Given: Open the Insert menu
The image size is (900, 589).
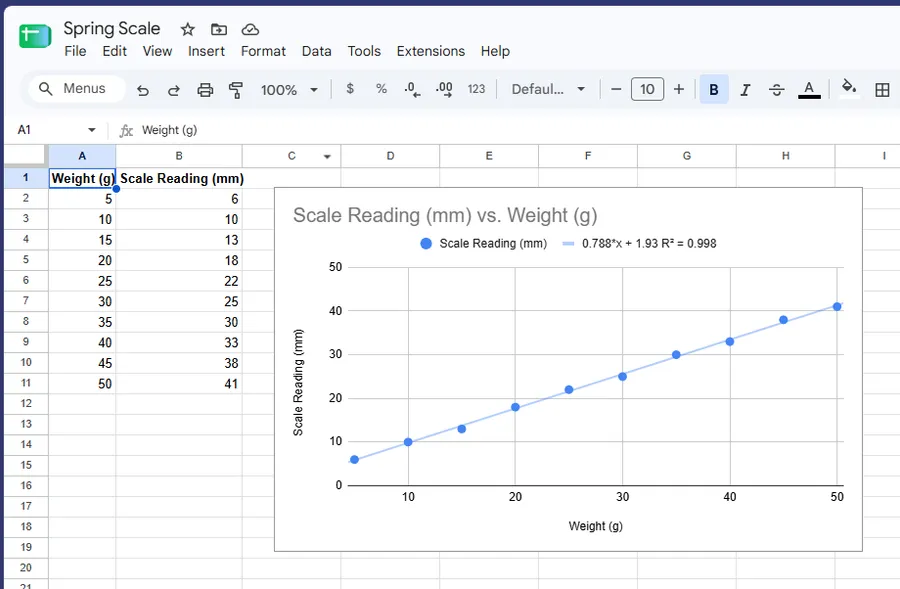Looking at the screenshot, I should pyautogui.click(x=206, y=51).
